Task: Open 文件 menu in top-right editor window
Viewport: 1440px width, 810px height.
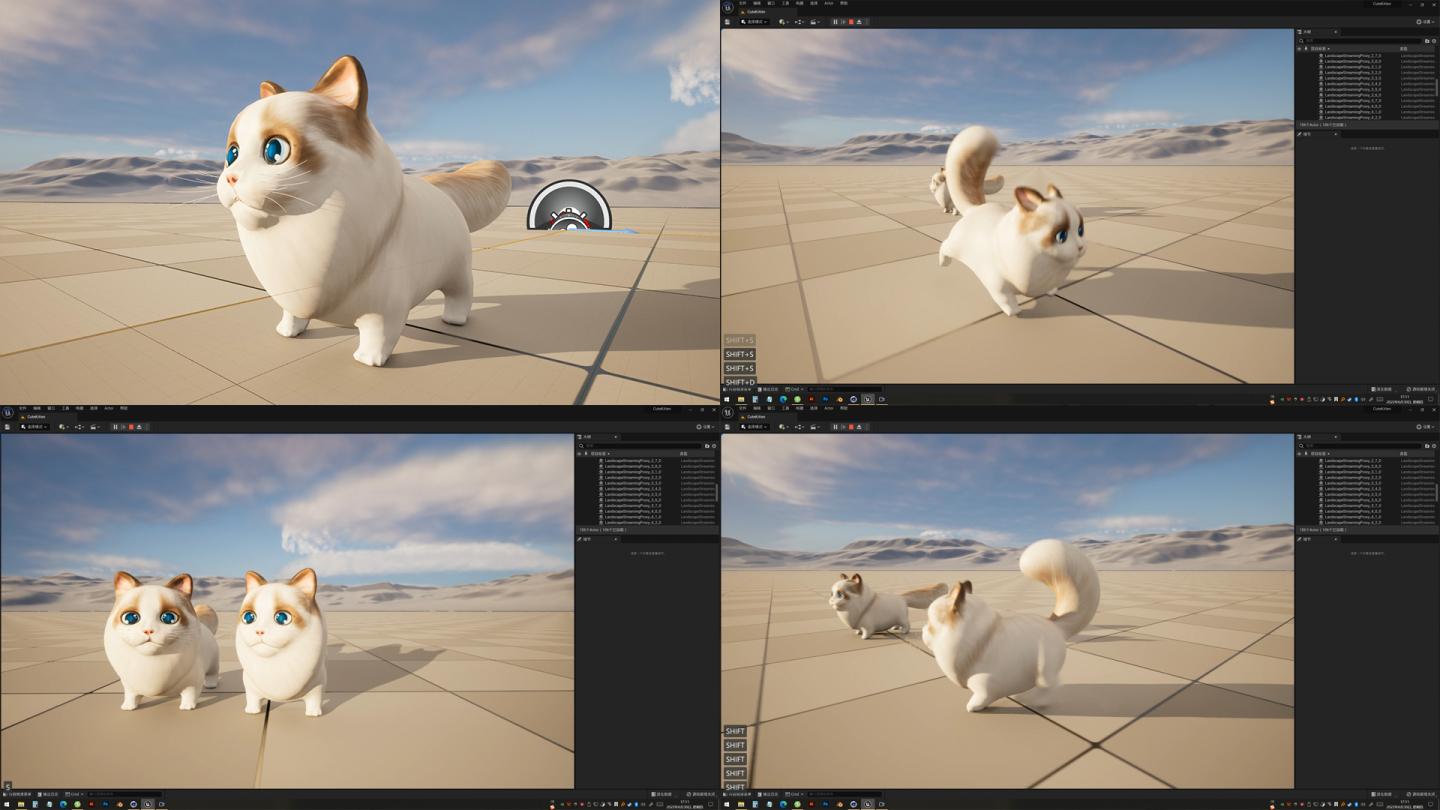Action: coord(742,3)
